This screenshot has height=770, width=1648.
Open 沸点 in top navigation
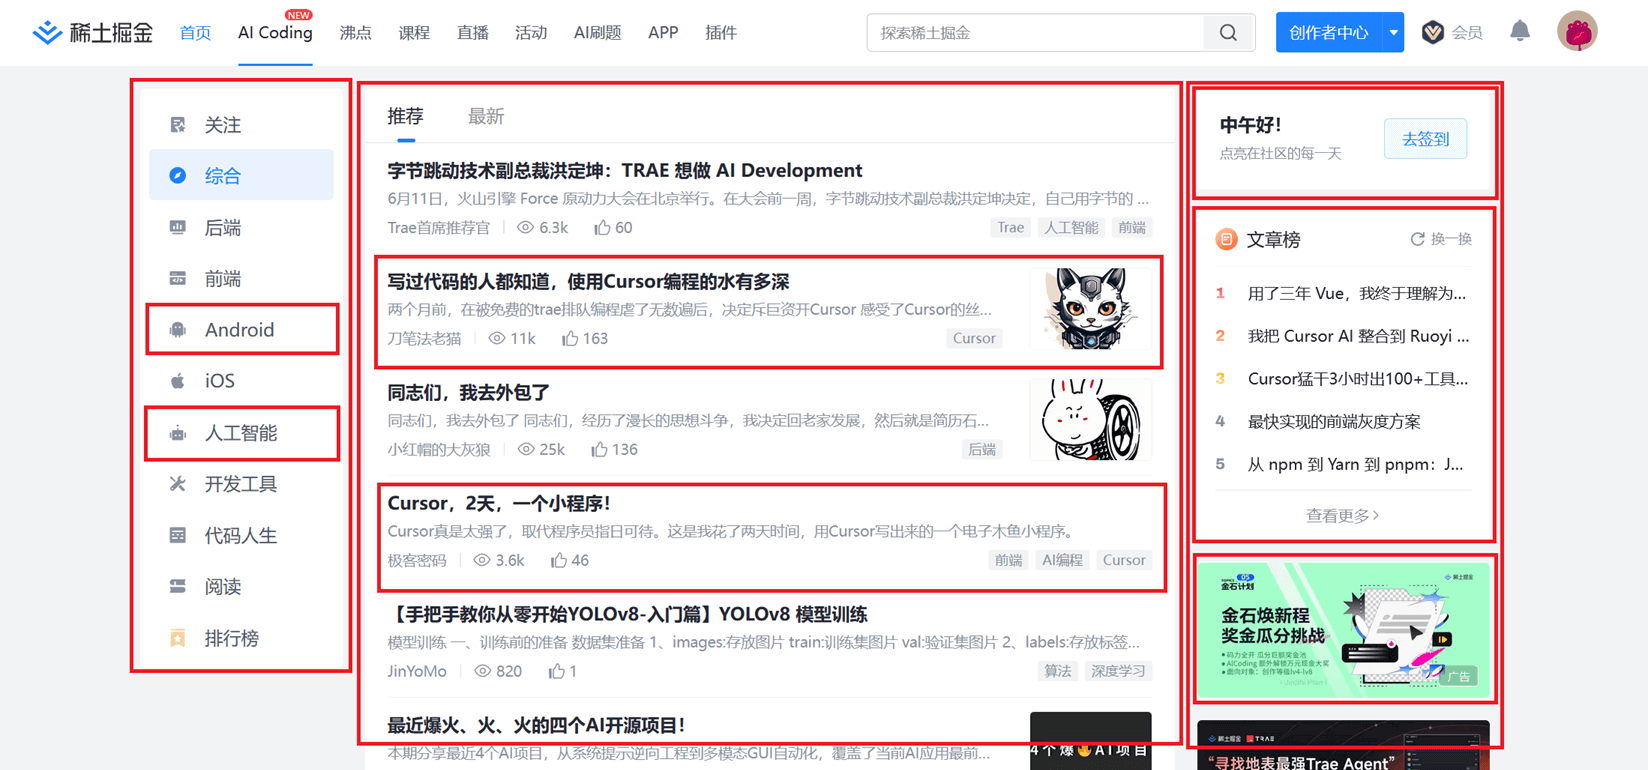pos(355,33)
